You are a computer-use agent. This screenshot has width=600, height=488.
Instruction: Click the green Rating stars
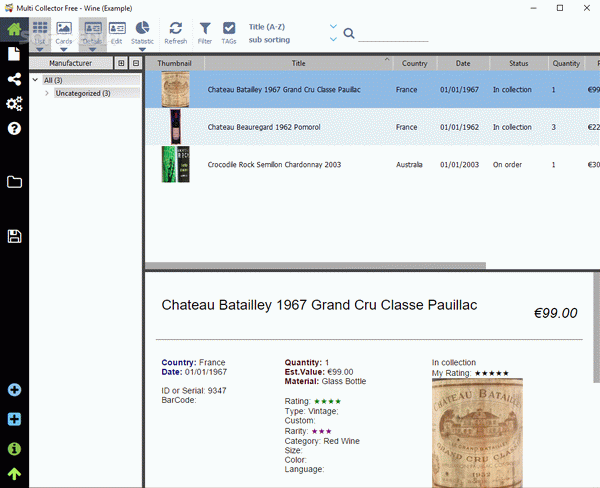(328, 401)
